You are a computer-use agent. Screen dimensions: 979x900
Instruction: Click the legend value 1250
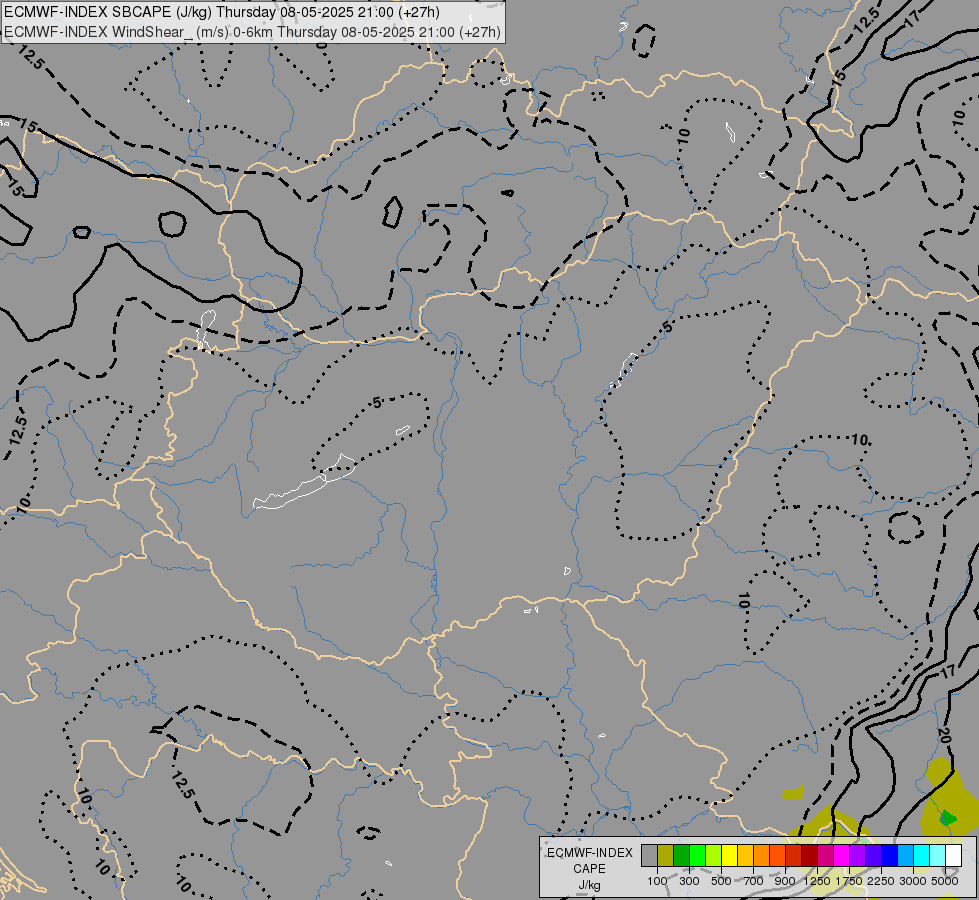coord(817,881)
